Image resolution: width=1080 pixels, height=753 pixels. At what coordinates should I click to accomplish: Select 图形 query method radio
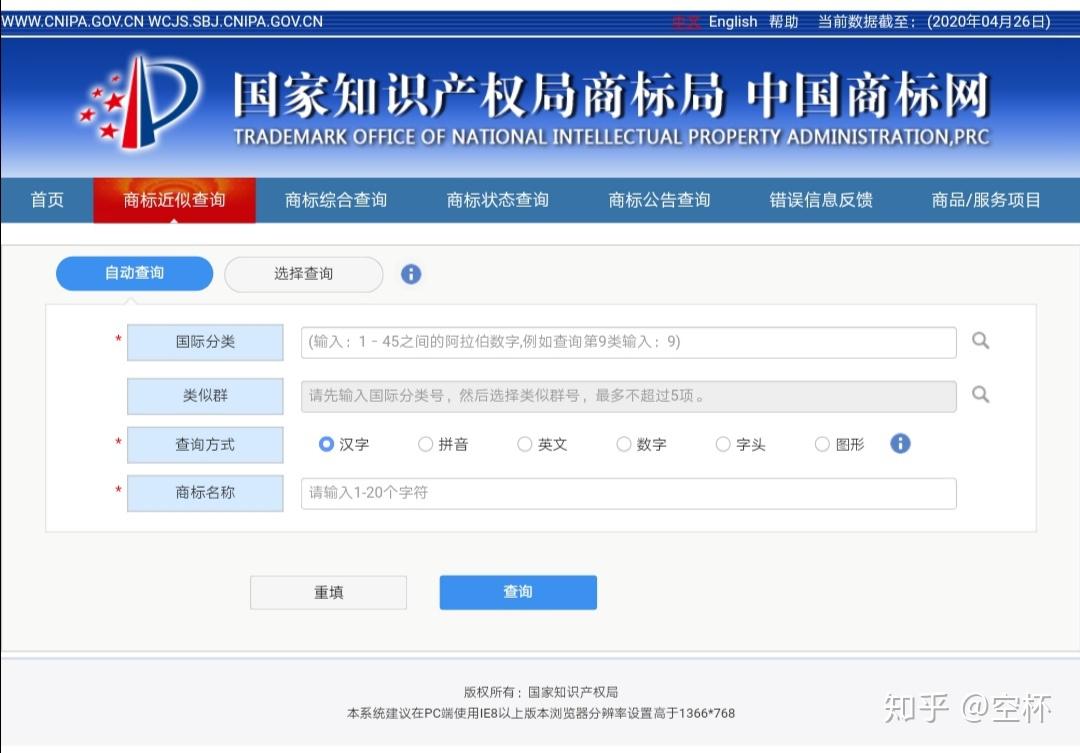tap(822, 444)
